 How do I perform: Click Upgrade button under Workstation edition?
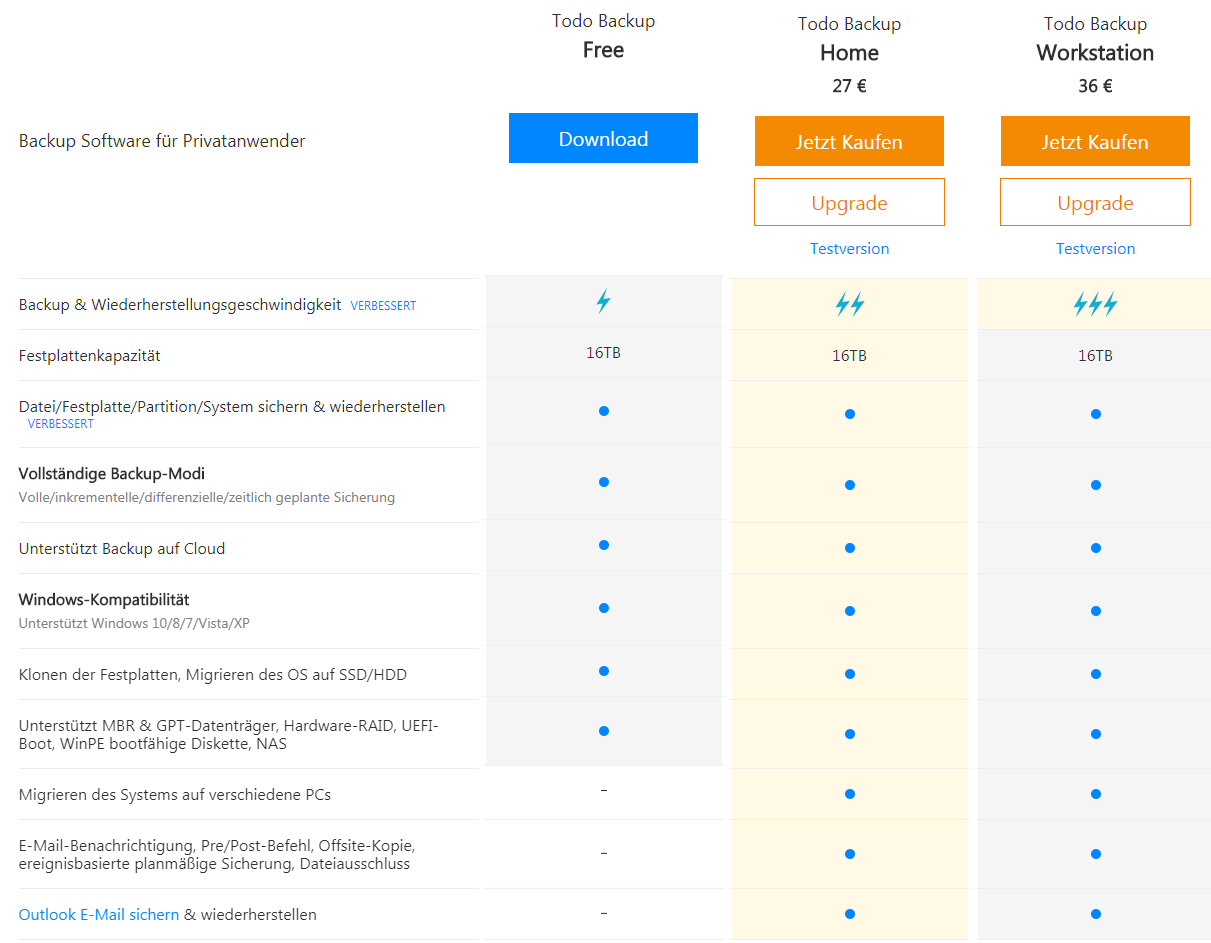point(1095,202)
